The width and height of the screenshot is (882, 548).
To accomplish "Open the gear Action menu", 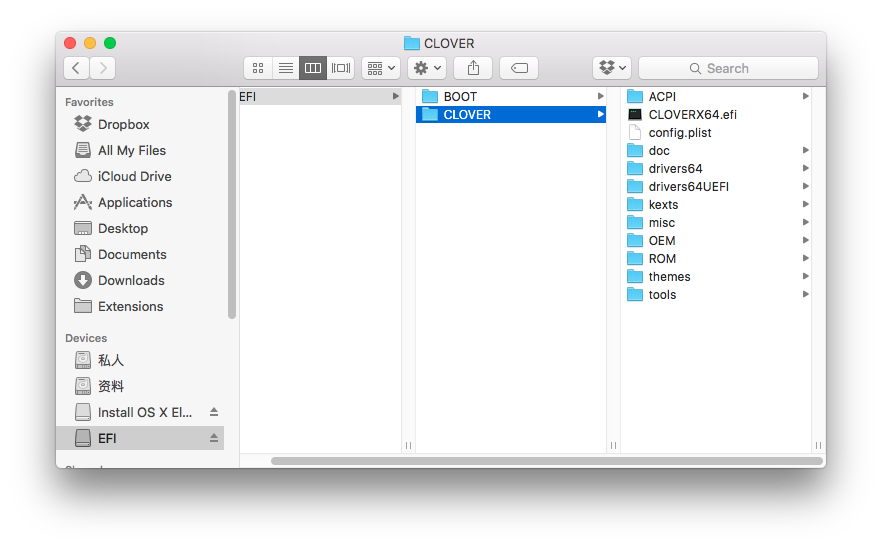I will pos(427,68).
